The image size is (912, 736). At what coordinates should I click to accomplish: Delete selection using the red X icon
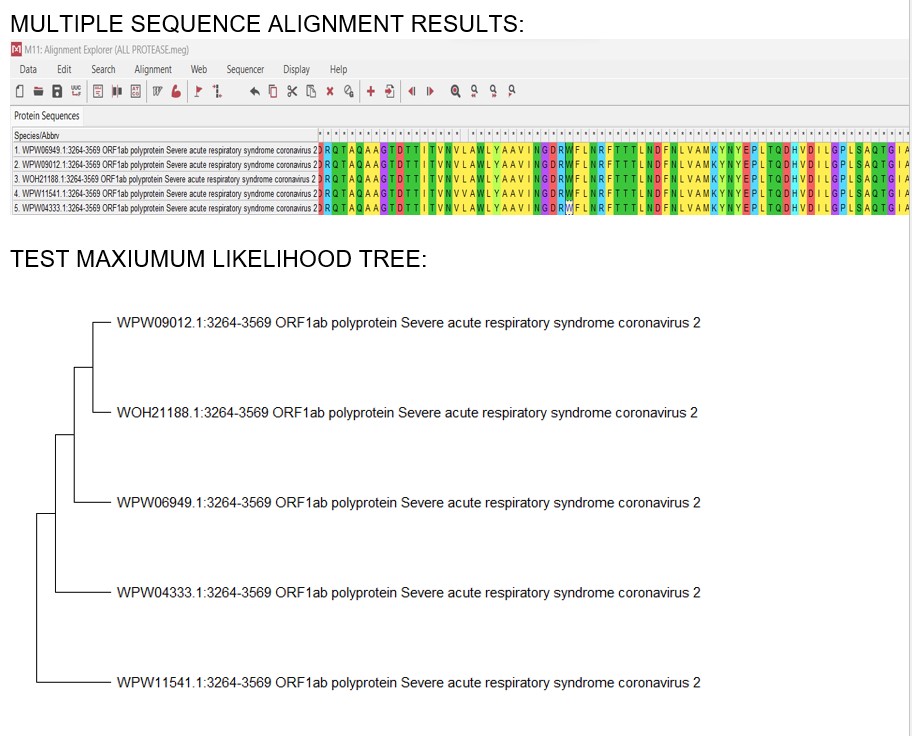click(330, 91)
